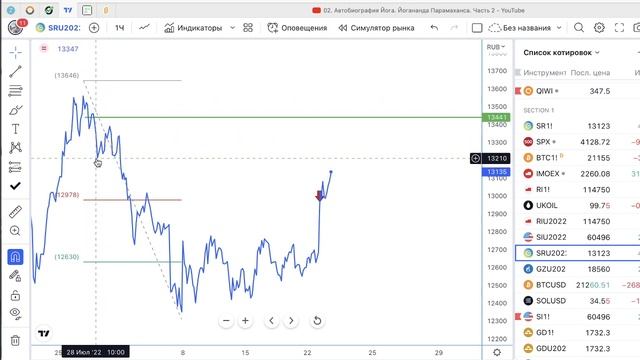Collapse the SECTION 1 watchlist header
This screenshot has width=640, height=360.
click(539, 110)
